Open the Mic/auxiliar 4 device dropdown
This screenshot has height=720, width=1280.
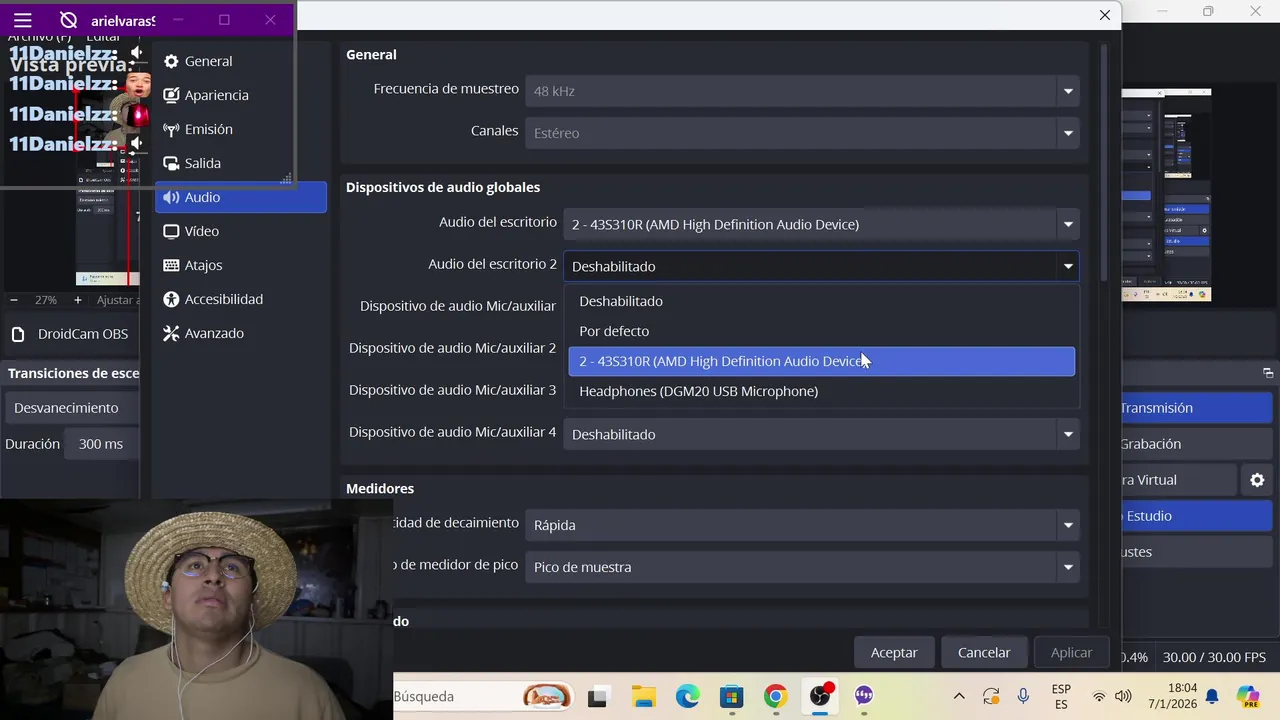coord(821,434)
